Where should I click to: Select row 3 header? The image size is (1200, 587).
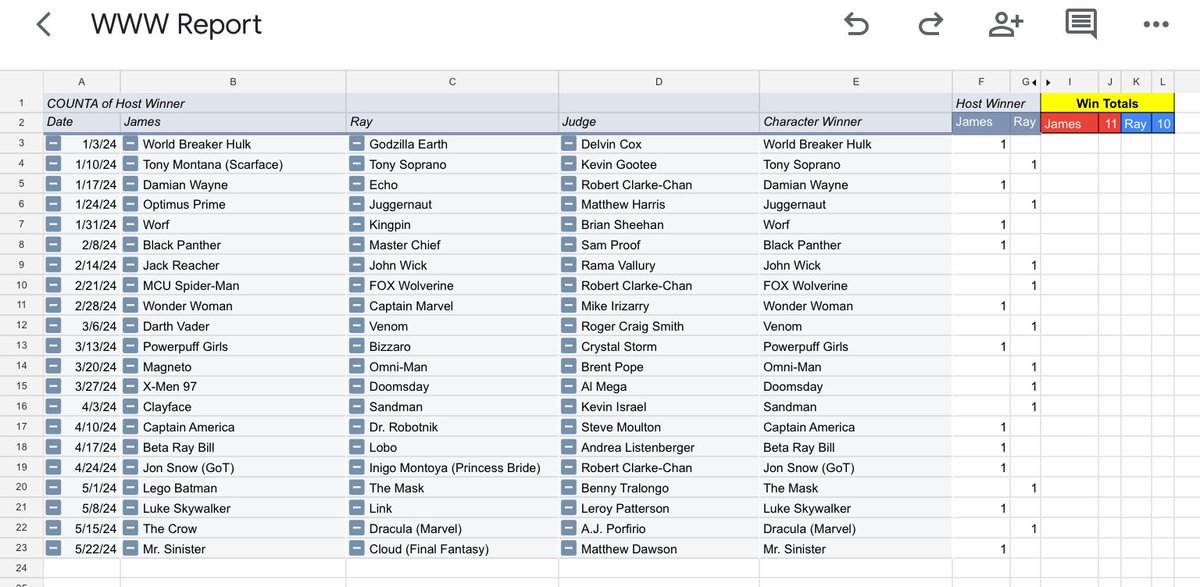click(21, 144)
